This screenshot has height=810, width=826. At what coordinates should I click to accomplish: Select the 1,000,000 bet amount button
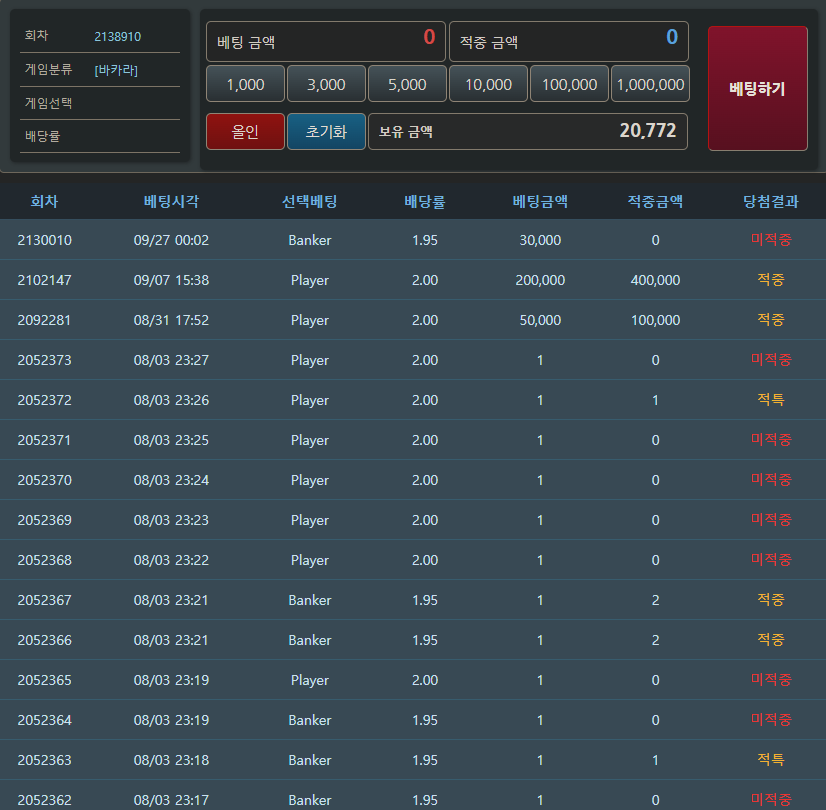(x=650, y=84)
